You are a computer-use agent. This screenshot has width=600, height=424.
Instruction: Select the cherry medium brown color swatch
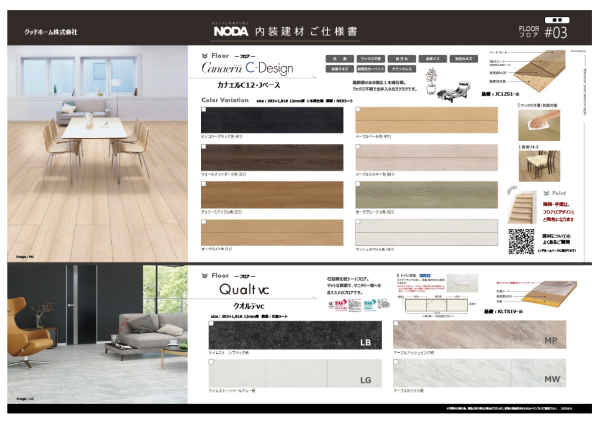pos(272,195)
